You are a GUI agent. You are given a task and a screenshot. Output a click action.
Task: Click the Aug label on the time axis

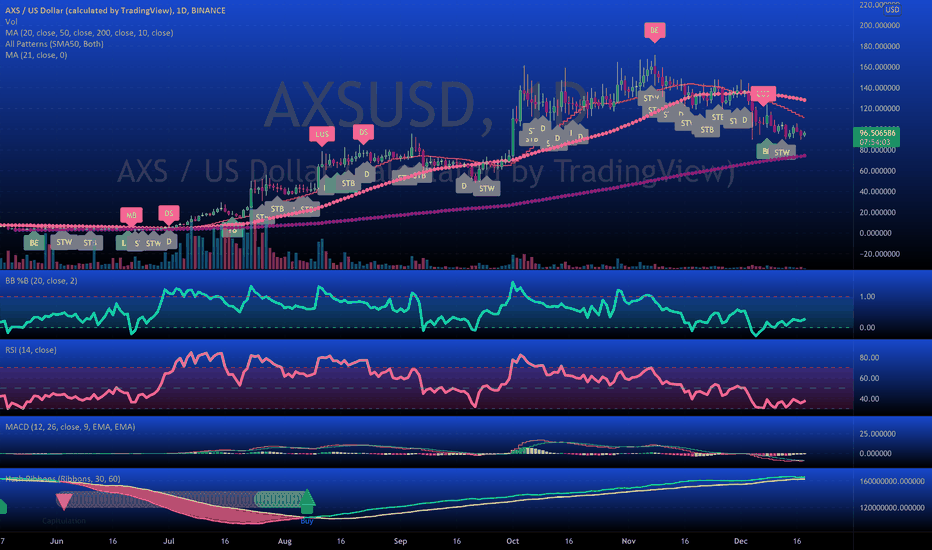tap(285, 541)
